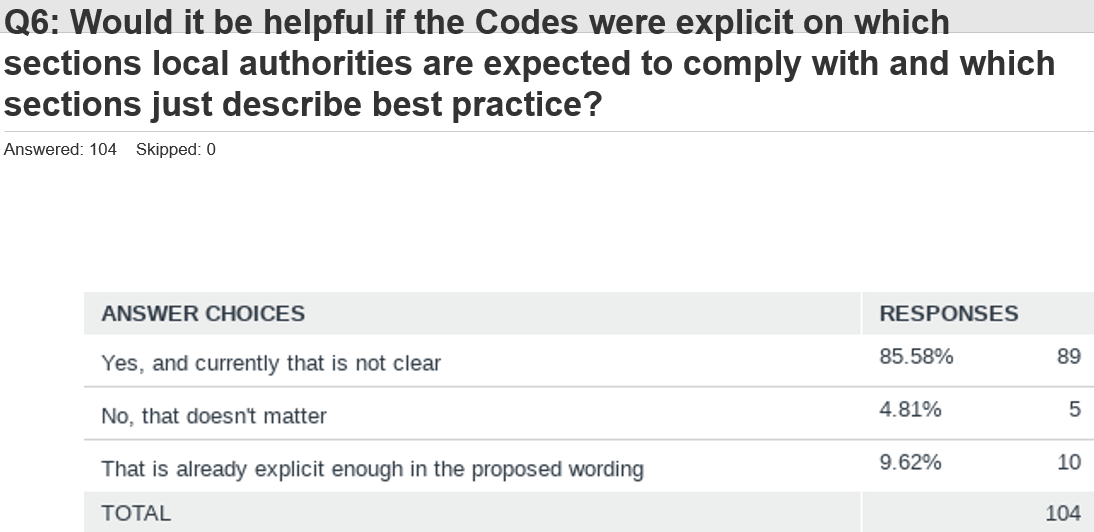The image size is (1094, 532).
Task: Click the response count 10
Action: point(1069,462)
